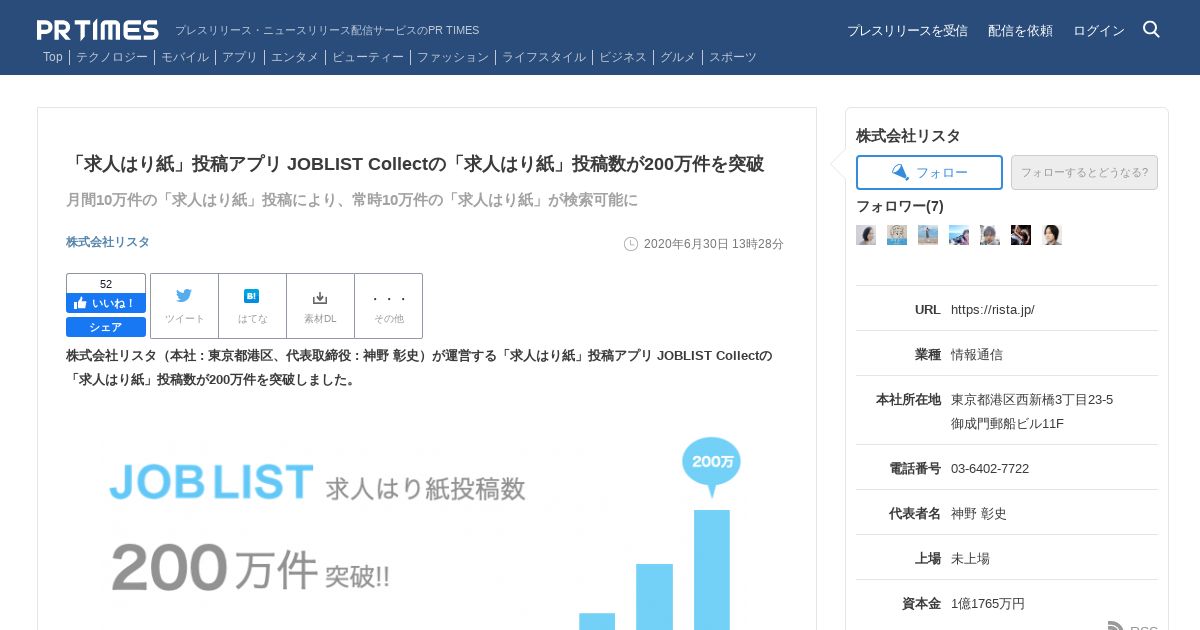Viewport: 1200px width, 630px height.
Task: Open エンタメ category
Action: pos(295,57)
